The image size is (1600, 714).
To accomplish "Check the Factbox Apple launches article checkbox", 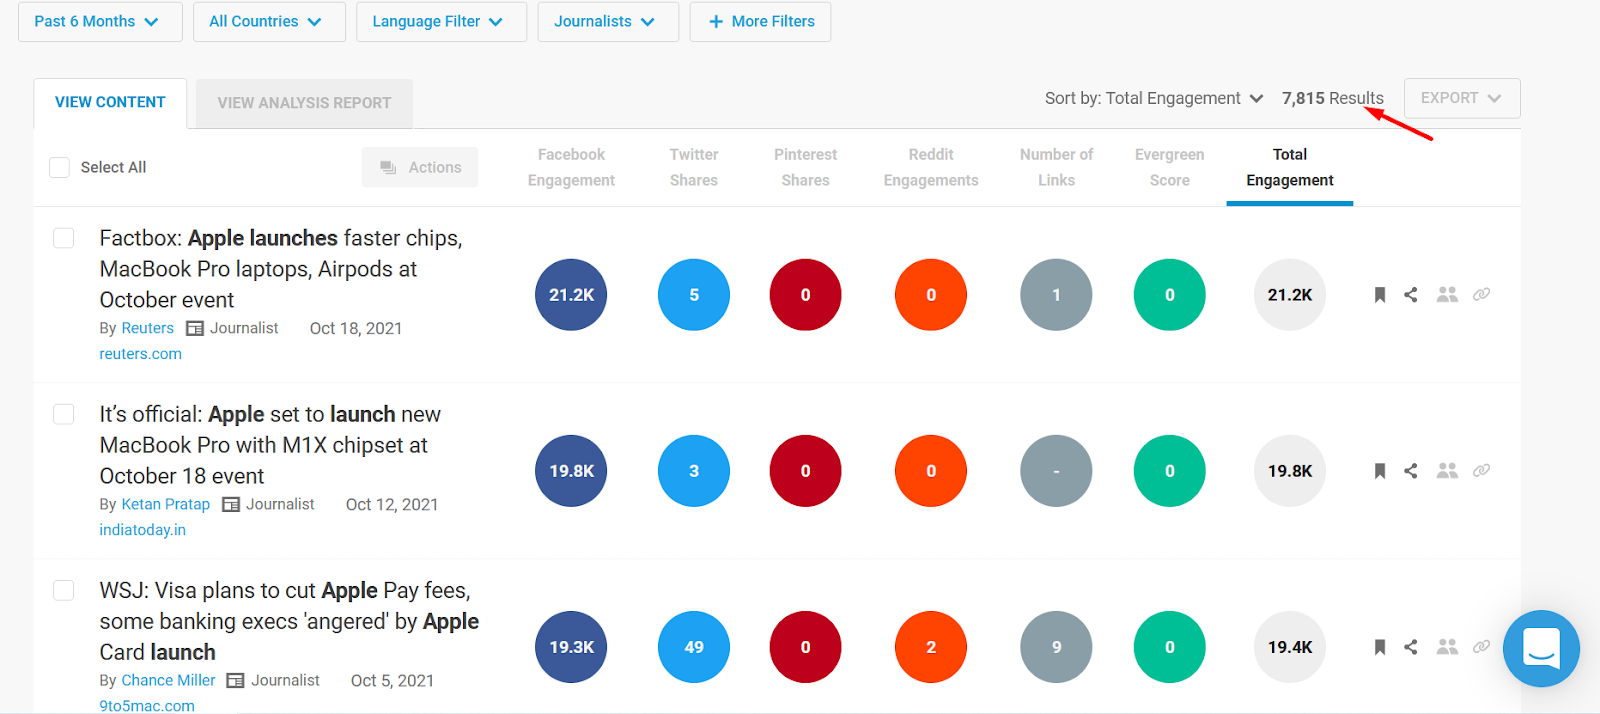I will coord(64,238).
